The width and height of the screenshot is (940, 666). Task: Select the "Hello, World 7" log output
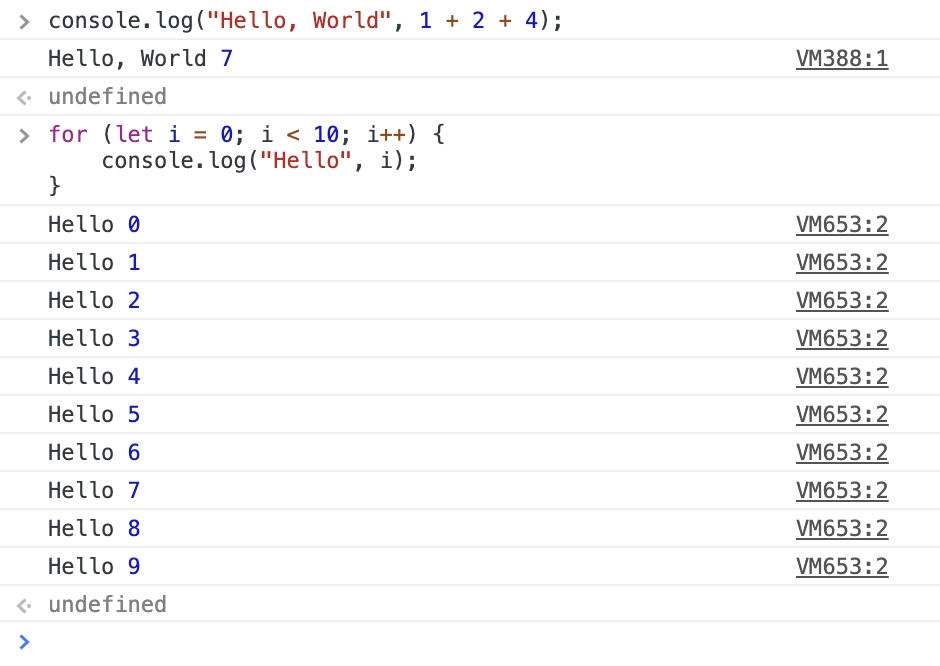(140, 59)
